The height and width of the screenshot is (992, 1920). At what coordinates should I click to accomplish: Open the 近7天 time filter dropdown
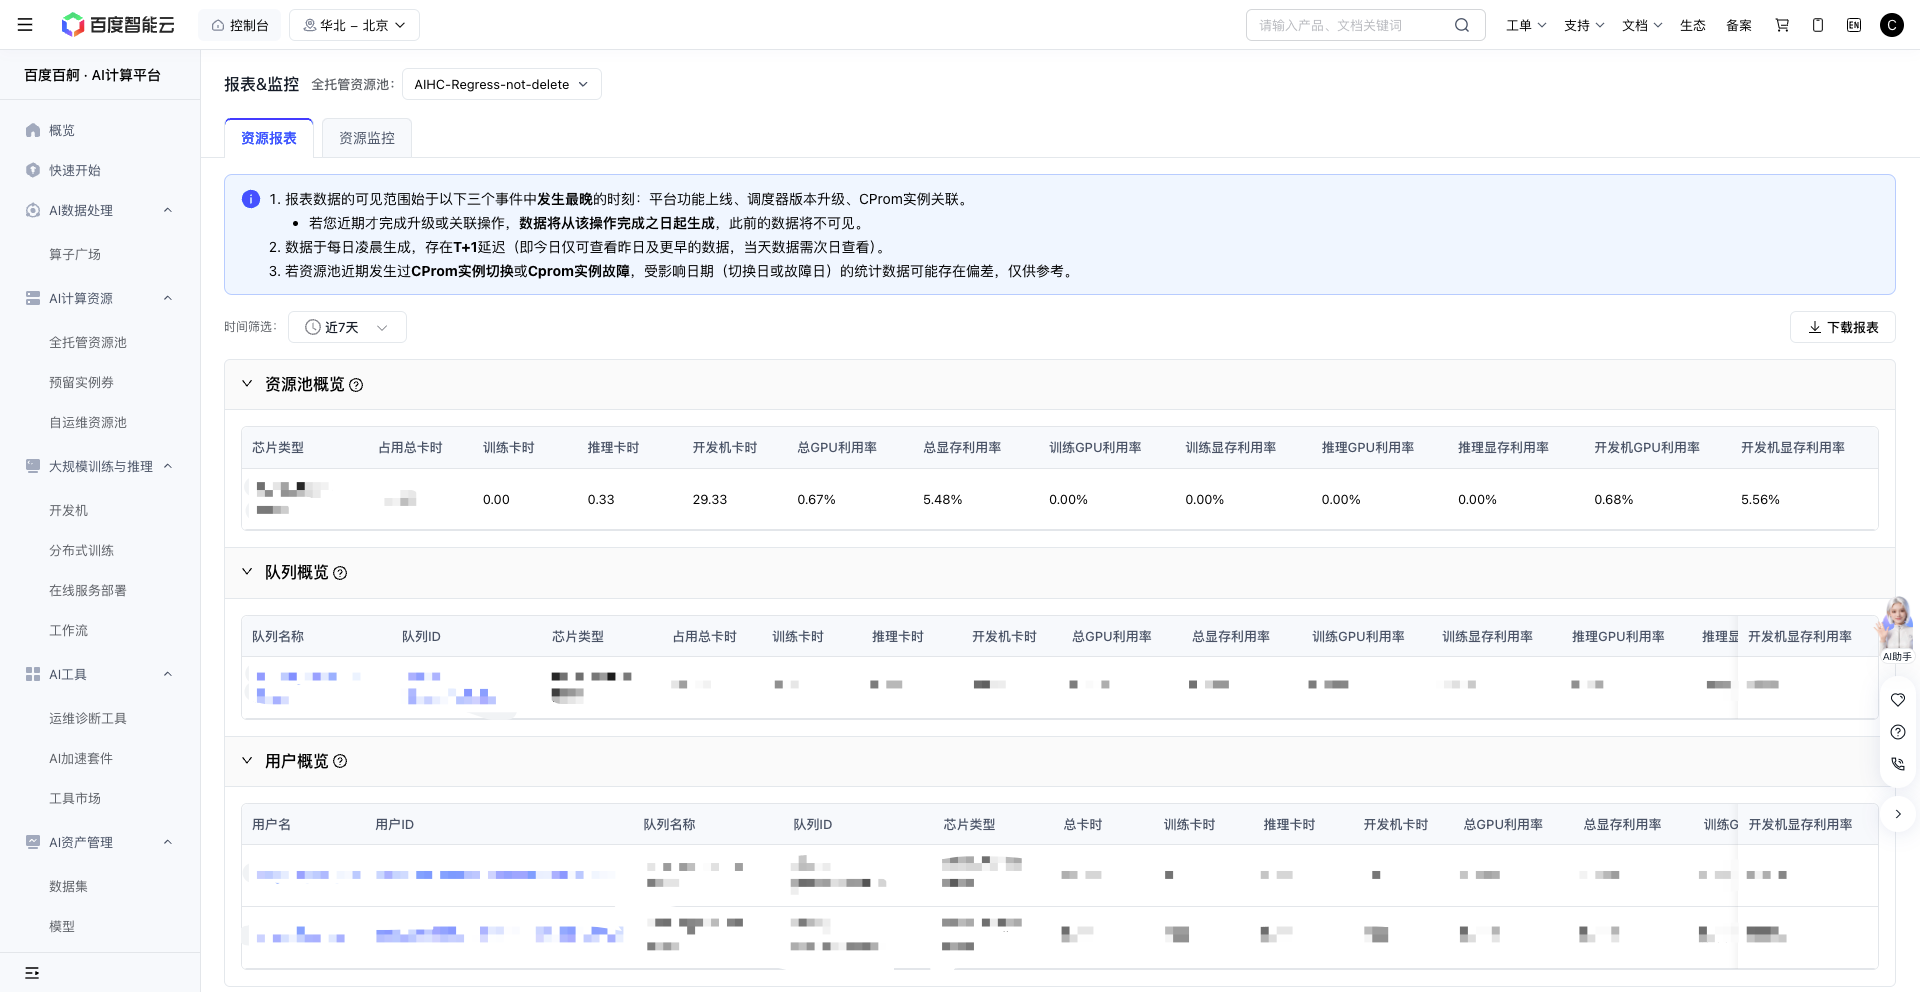tap(347, 327)
